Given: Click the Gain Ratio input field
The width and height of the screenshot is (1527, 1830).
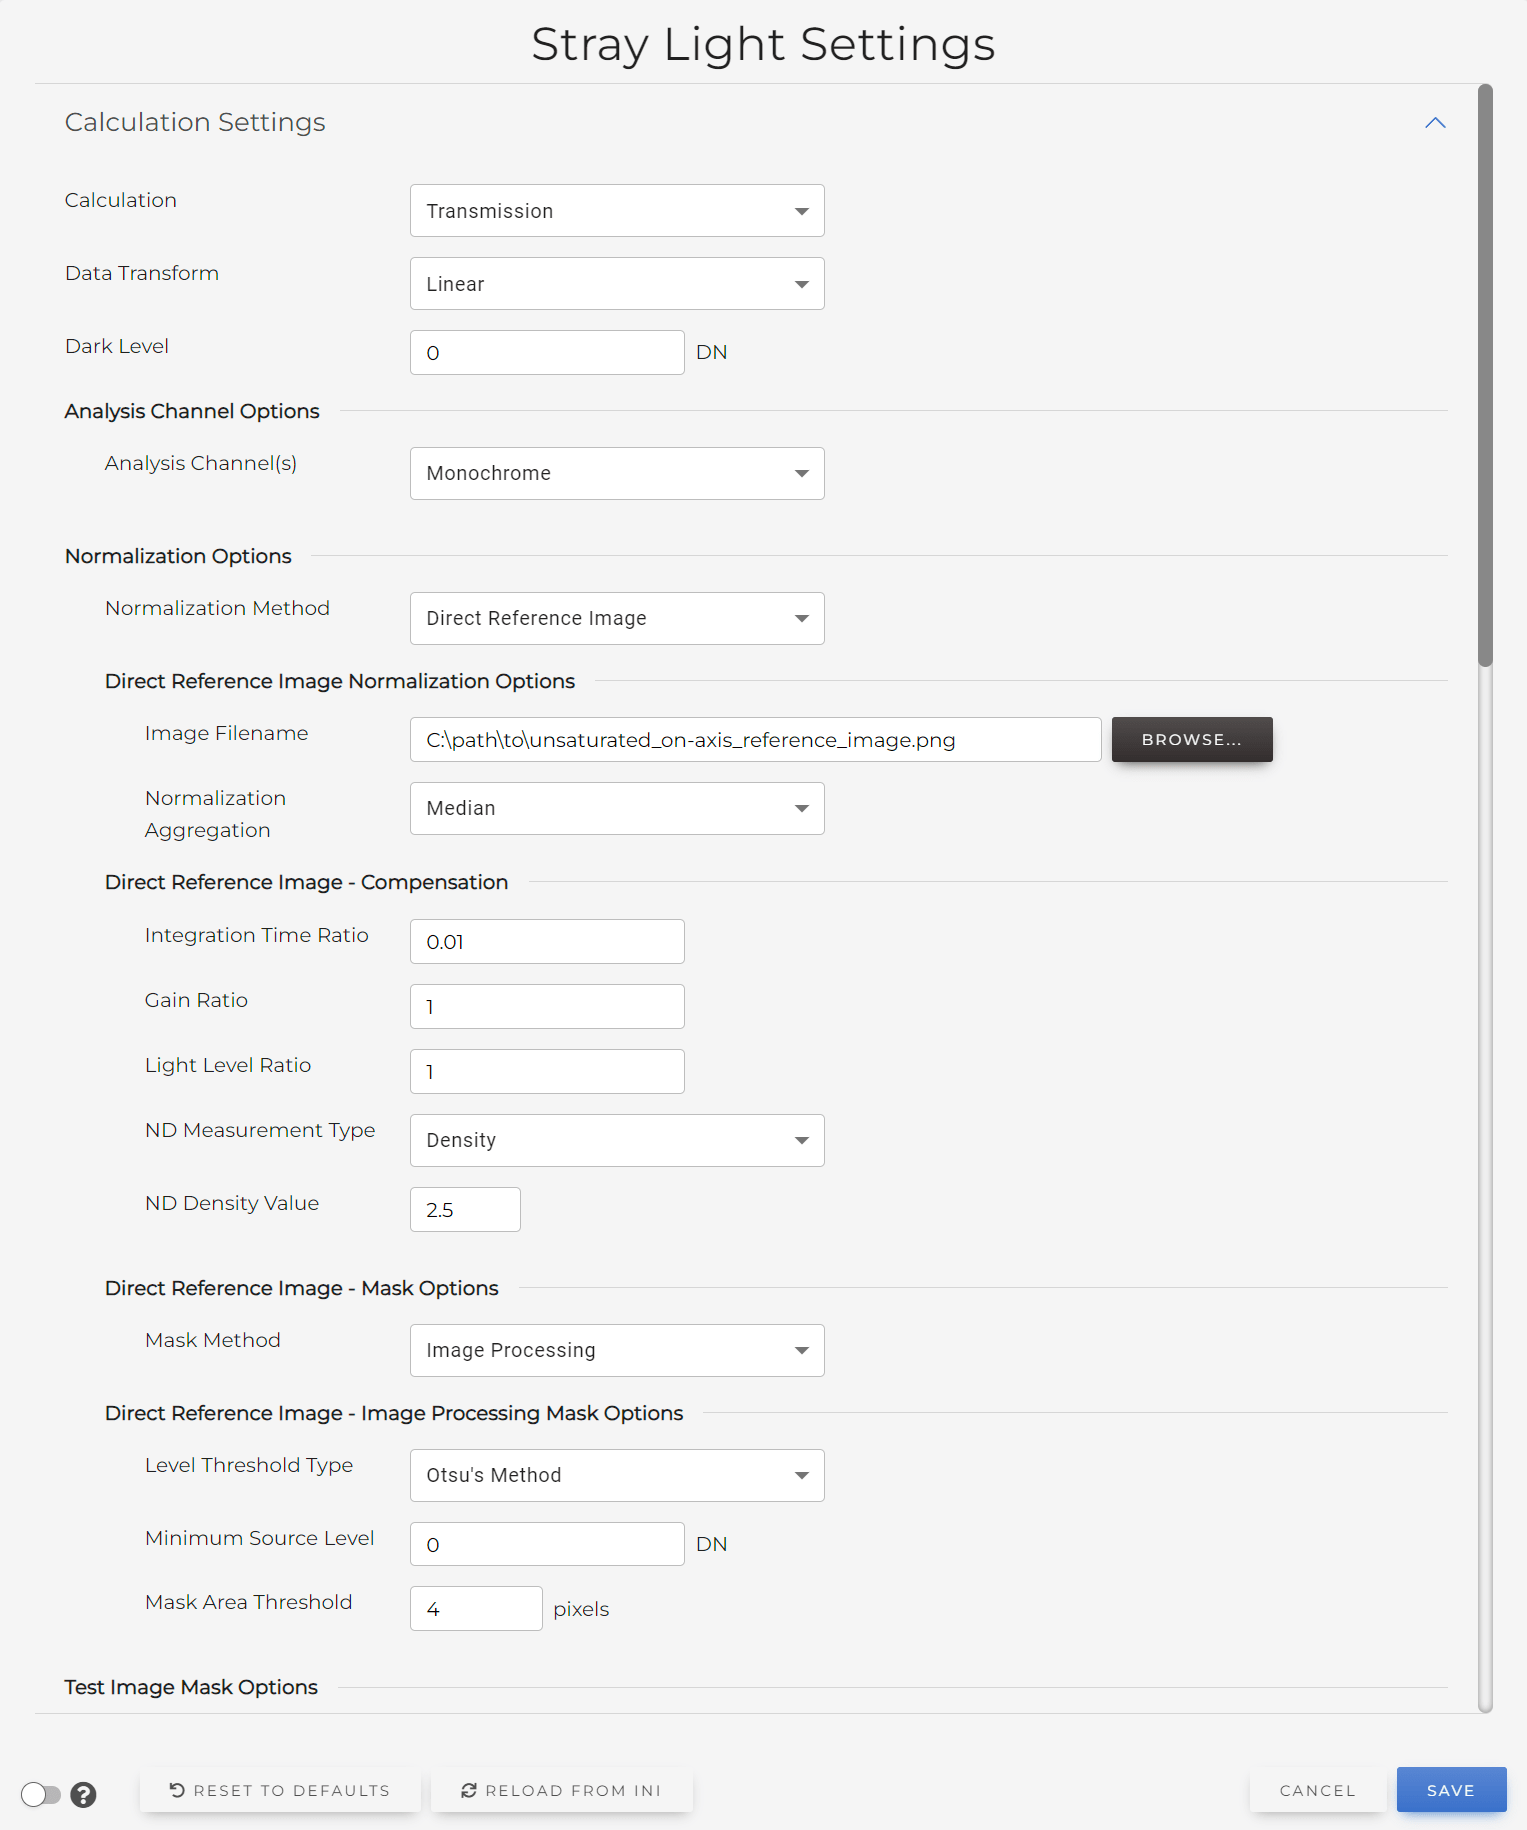Looking at the screenshot, I should tap(547, 1006).
